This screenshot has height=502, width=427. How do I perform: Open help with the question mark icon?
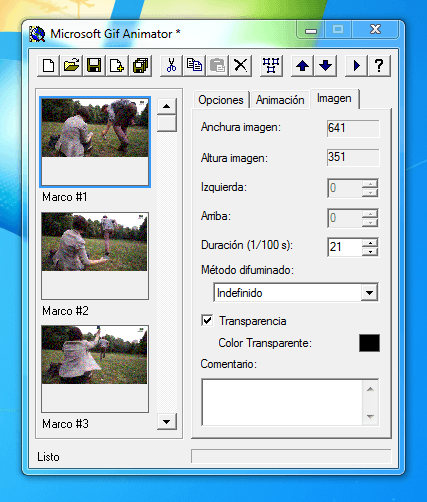pyautogui.click(x=379, y=65)
